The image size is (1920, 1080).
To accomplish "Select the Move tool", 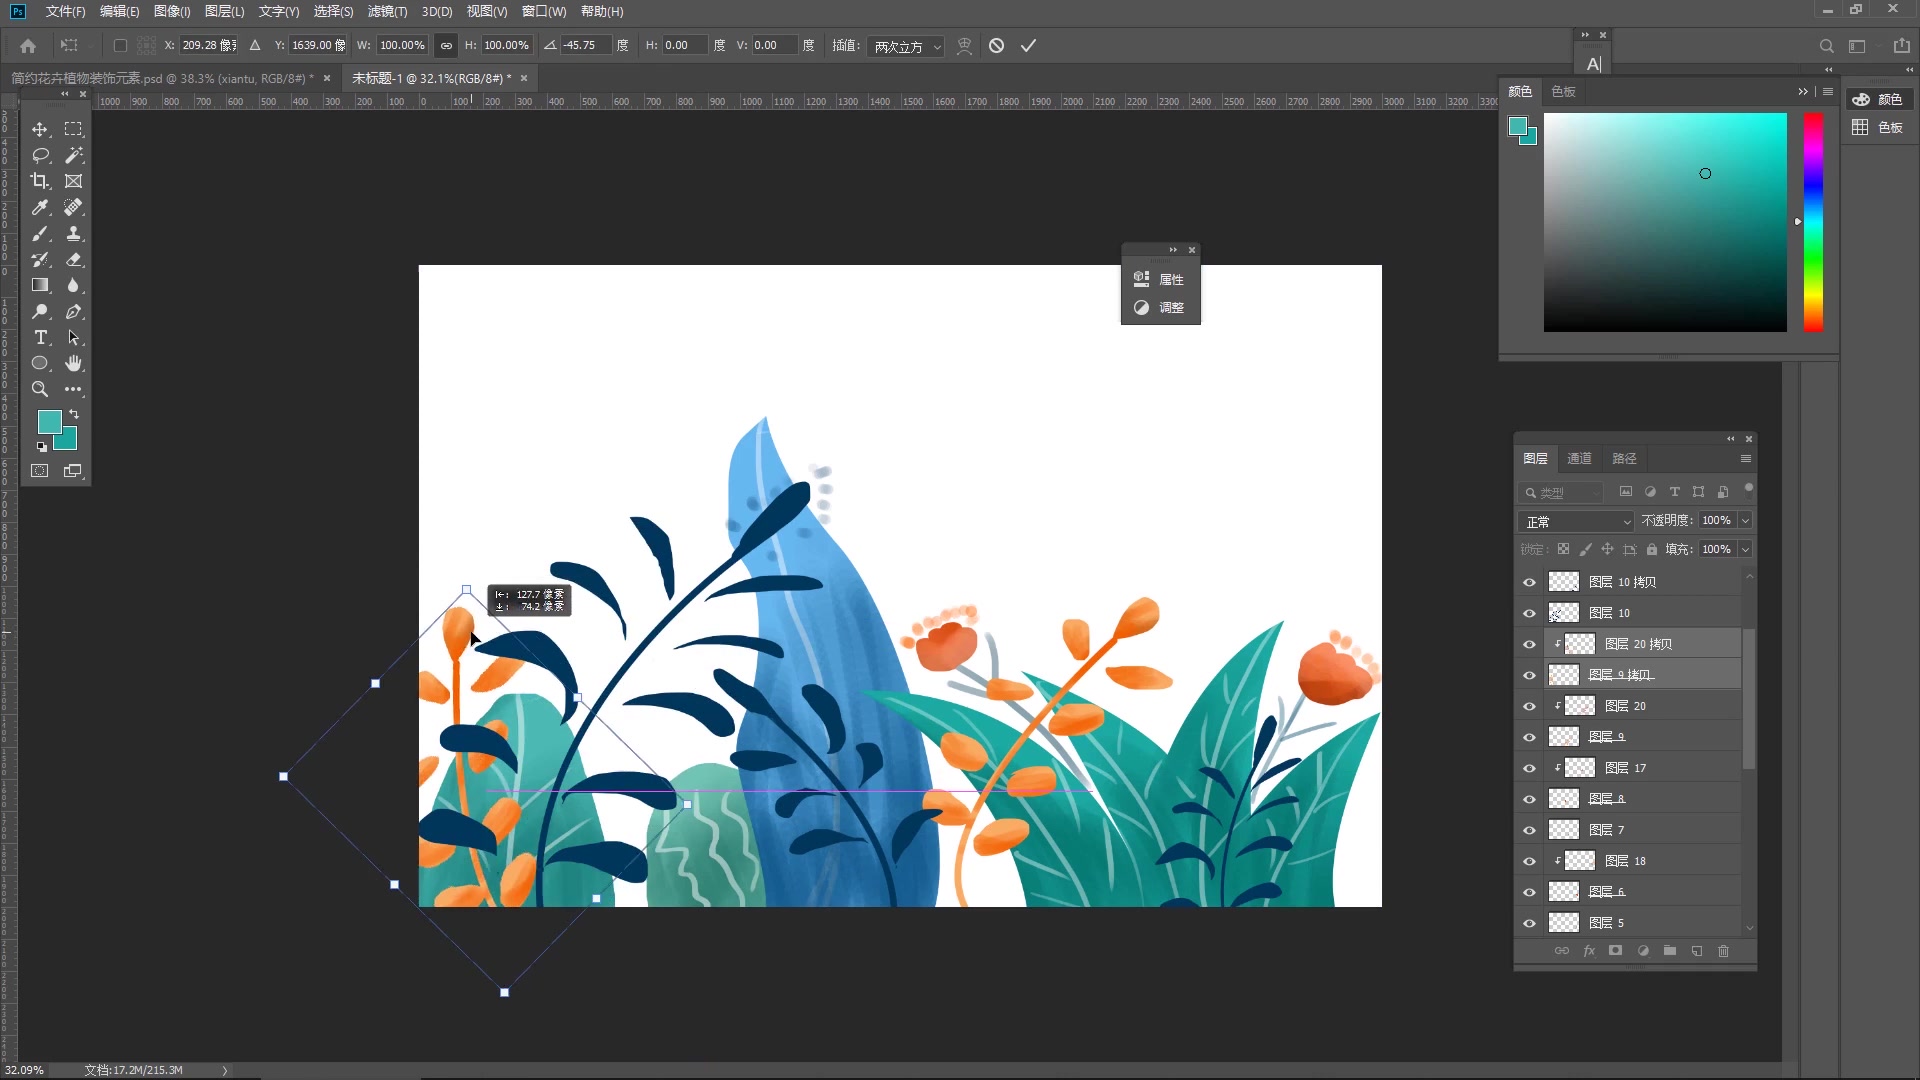I will click(x=40, y=129).
